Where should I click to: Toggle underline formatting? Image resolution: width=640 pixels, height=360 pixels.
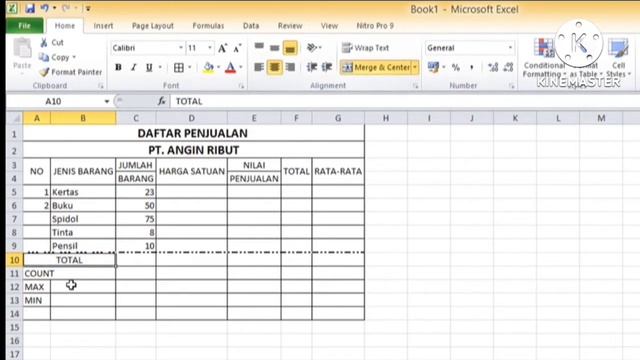(x=149, y=67)
